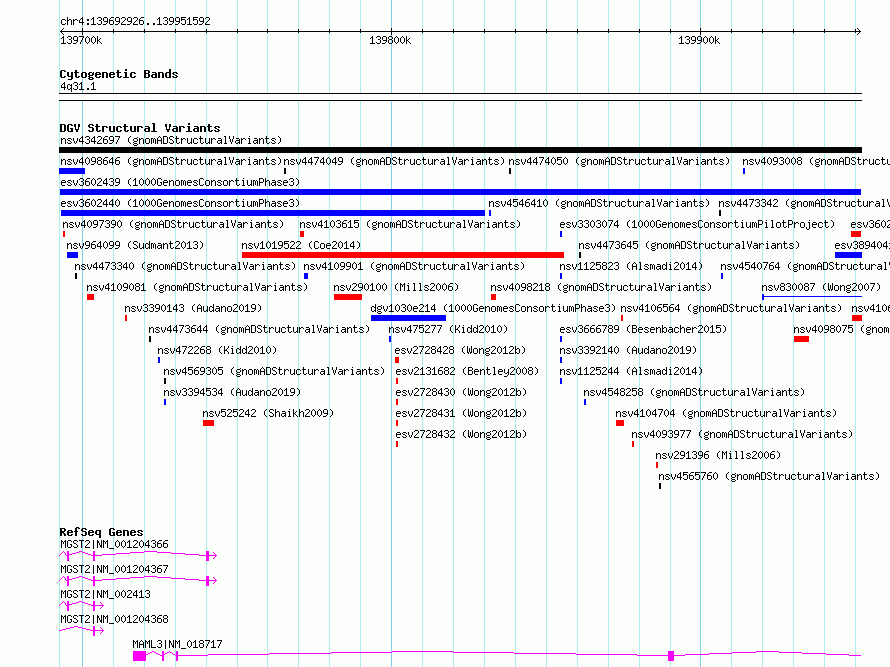Open nsv4546410 gnomAD variant label
Viewport: 890px width, 667px height.
(x=599, y=203)
